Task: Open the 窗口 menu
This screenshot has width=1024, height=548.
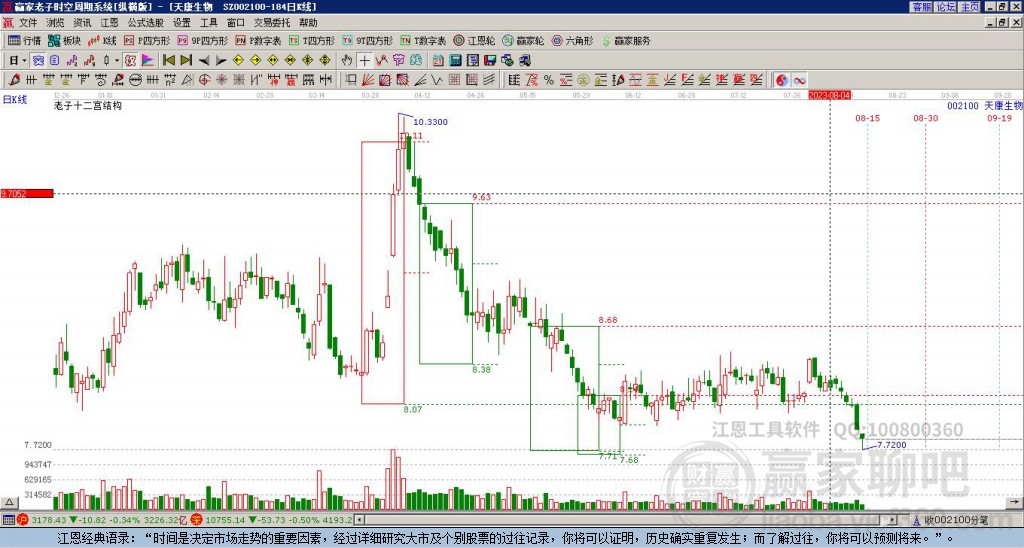Action: point(236,23)
